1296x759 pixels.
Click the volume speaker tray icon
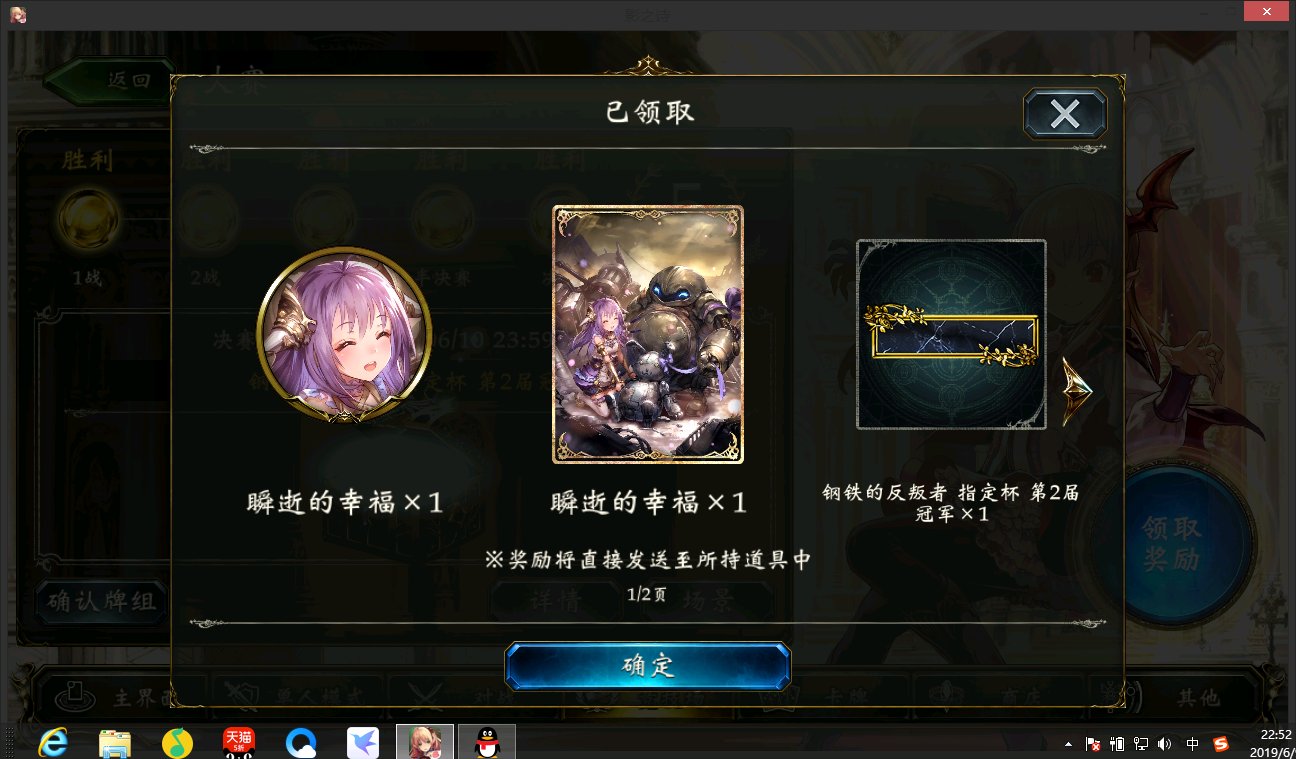(1164, 744)
